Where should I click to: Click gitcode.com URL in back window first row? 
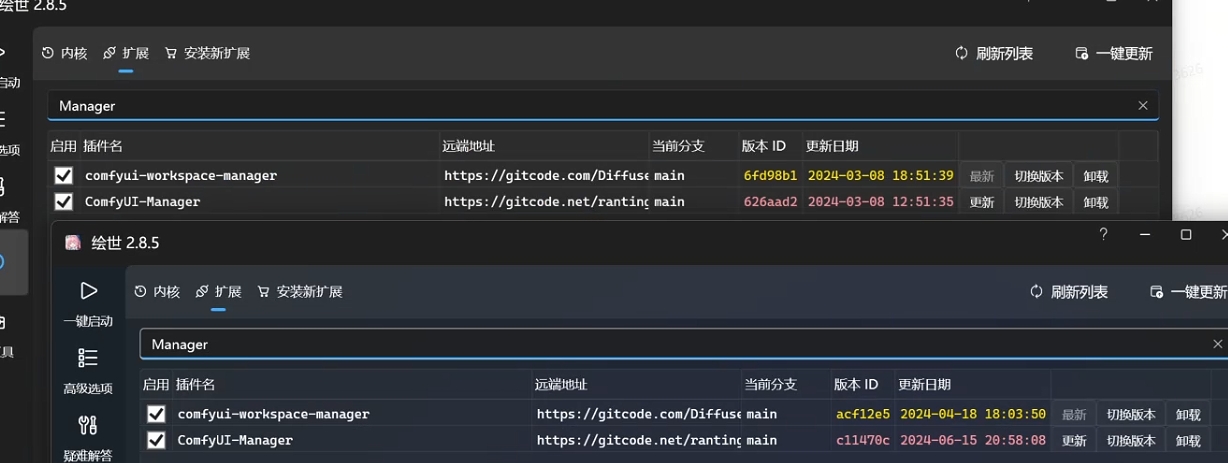tap(547, 176)
